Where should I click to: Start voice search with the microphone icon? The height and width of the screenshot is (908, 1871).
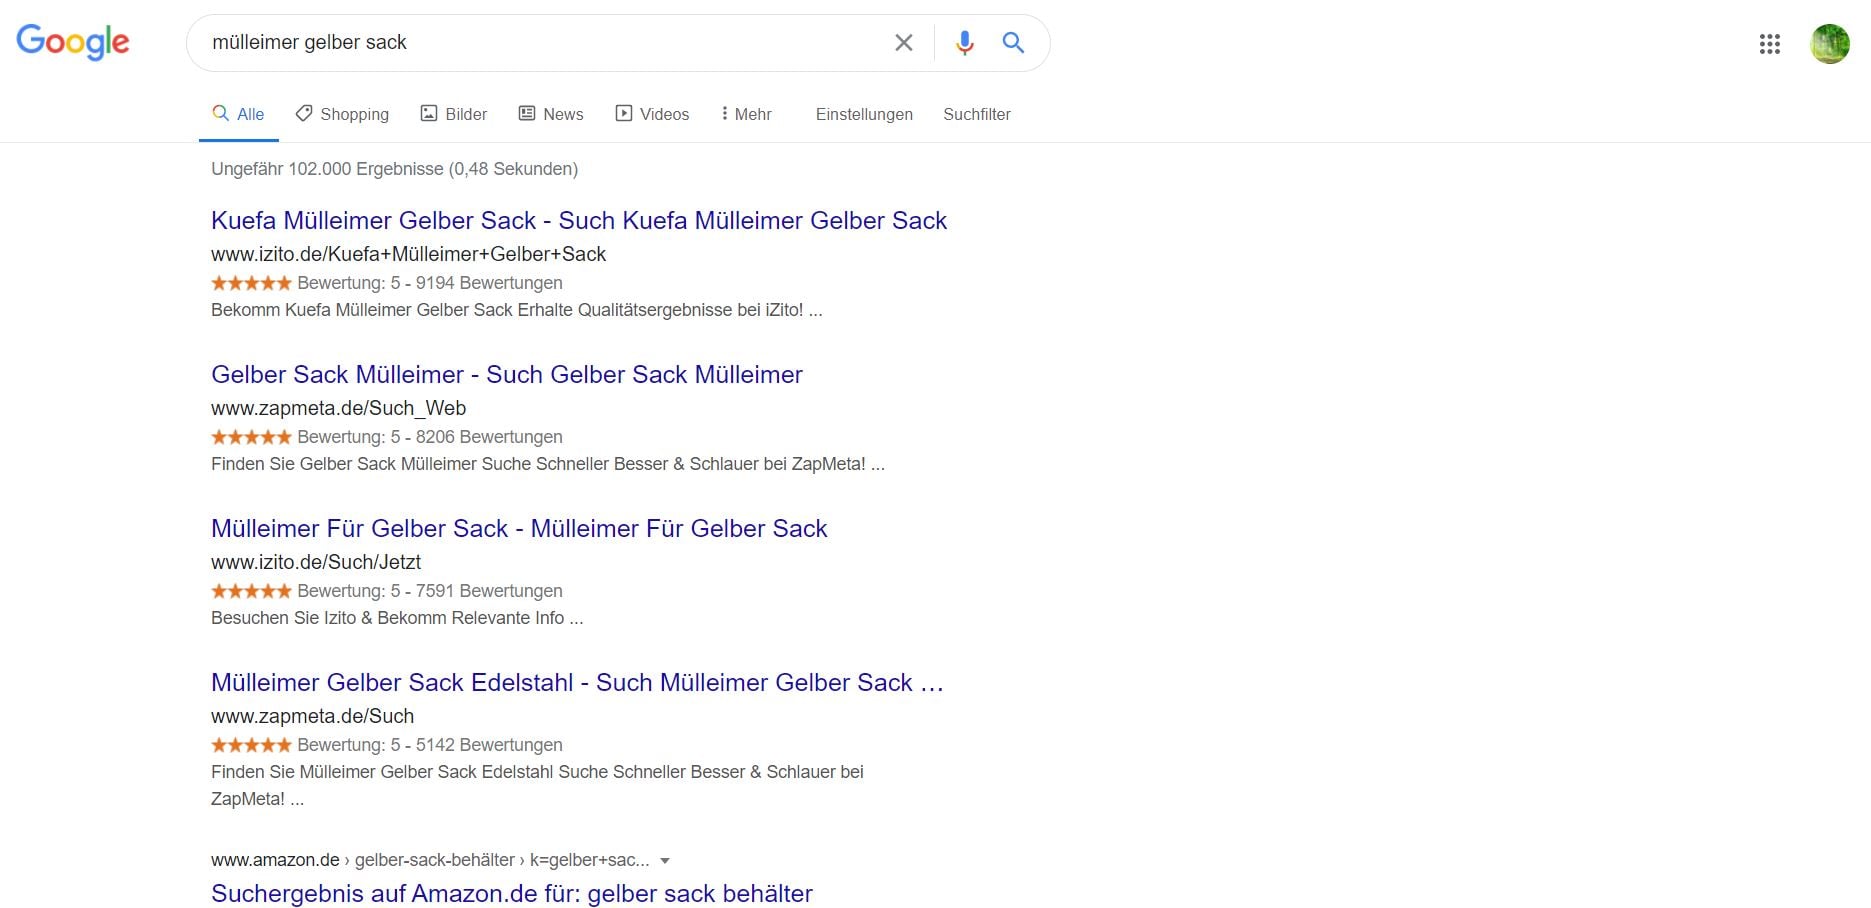click(964, 43)
